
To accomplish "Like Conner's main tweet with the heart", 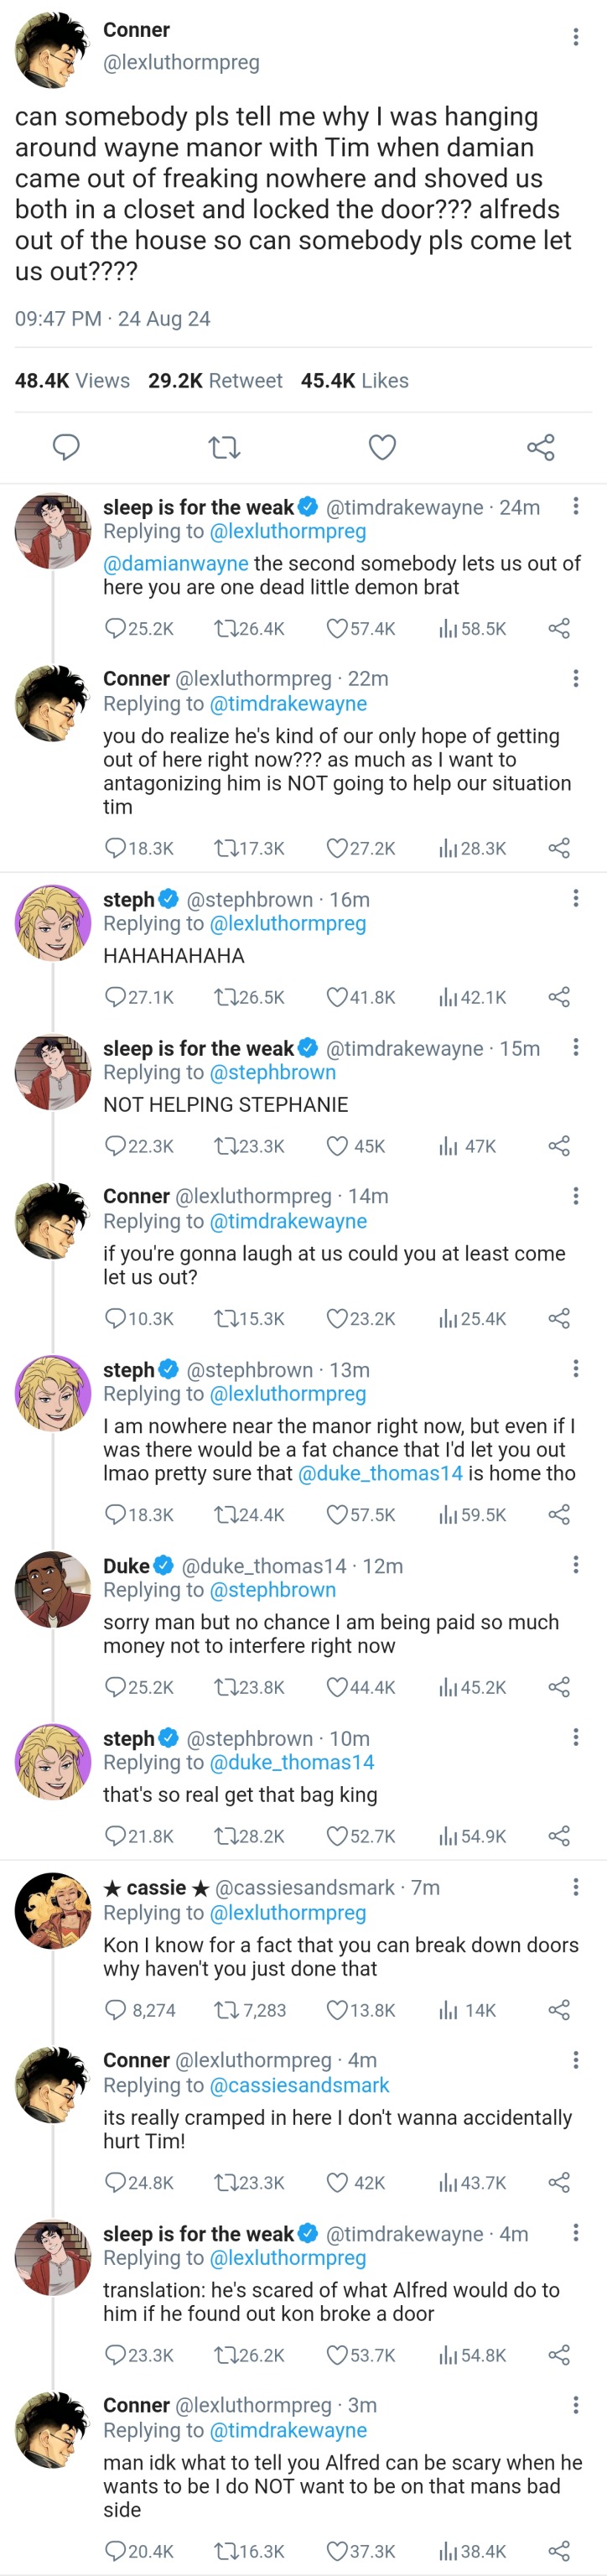I will pos(382,447).
